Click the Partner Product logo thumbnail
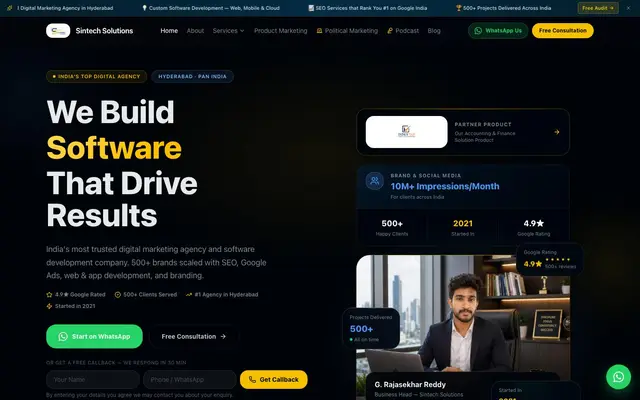This screenshot has width=640, height=400. 407,132
